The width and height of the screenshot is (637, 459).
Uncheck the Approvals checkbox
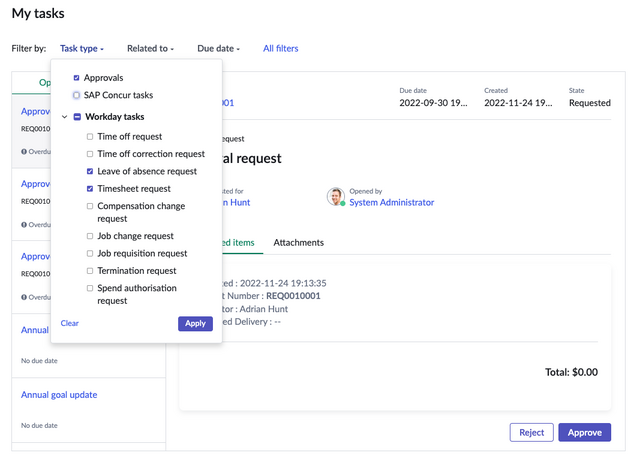(x=76, y=78)
